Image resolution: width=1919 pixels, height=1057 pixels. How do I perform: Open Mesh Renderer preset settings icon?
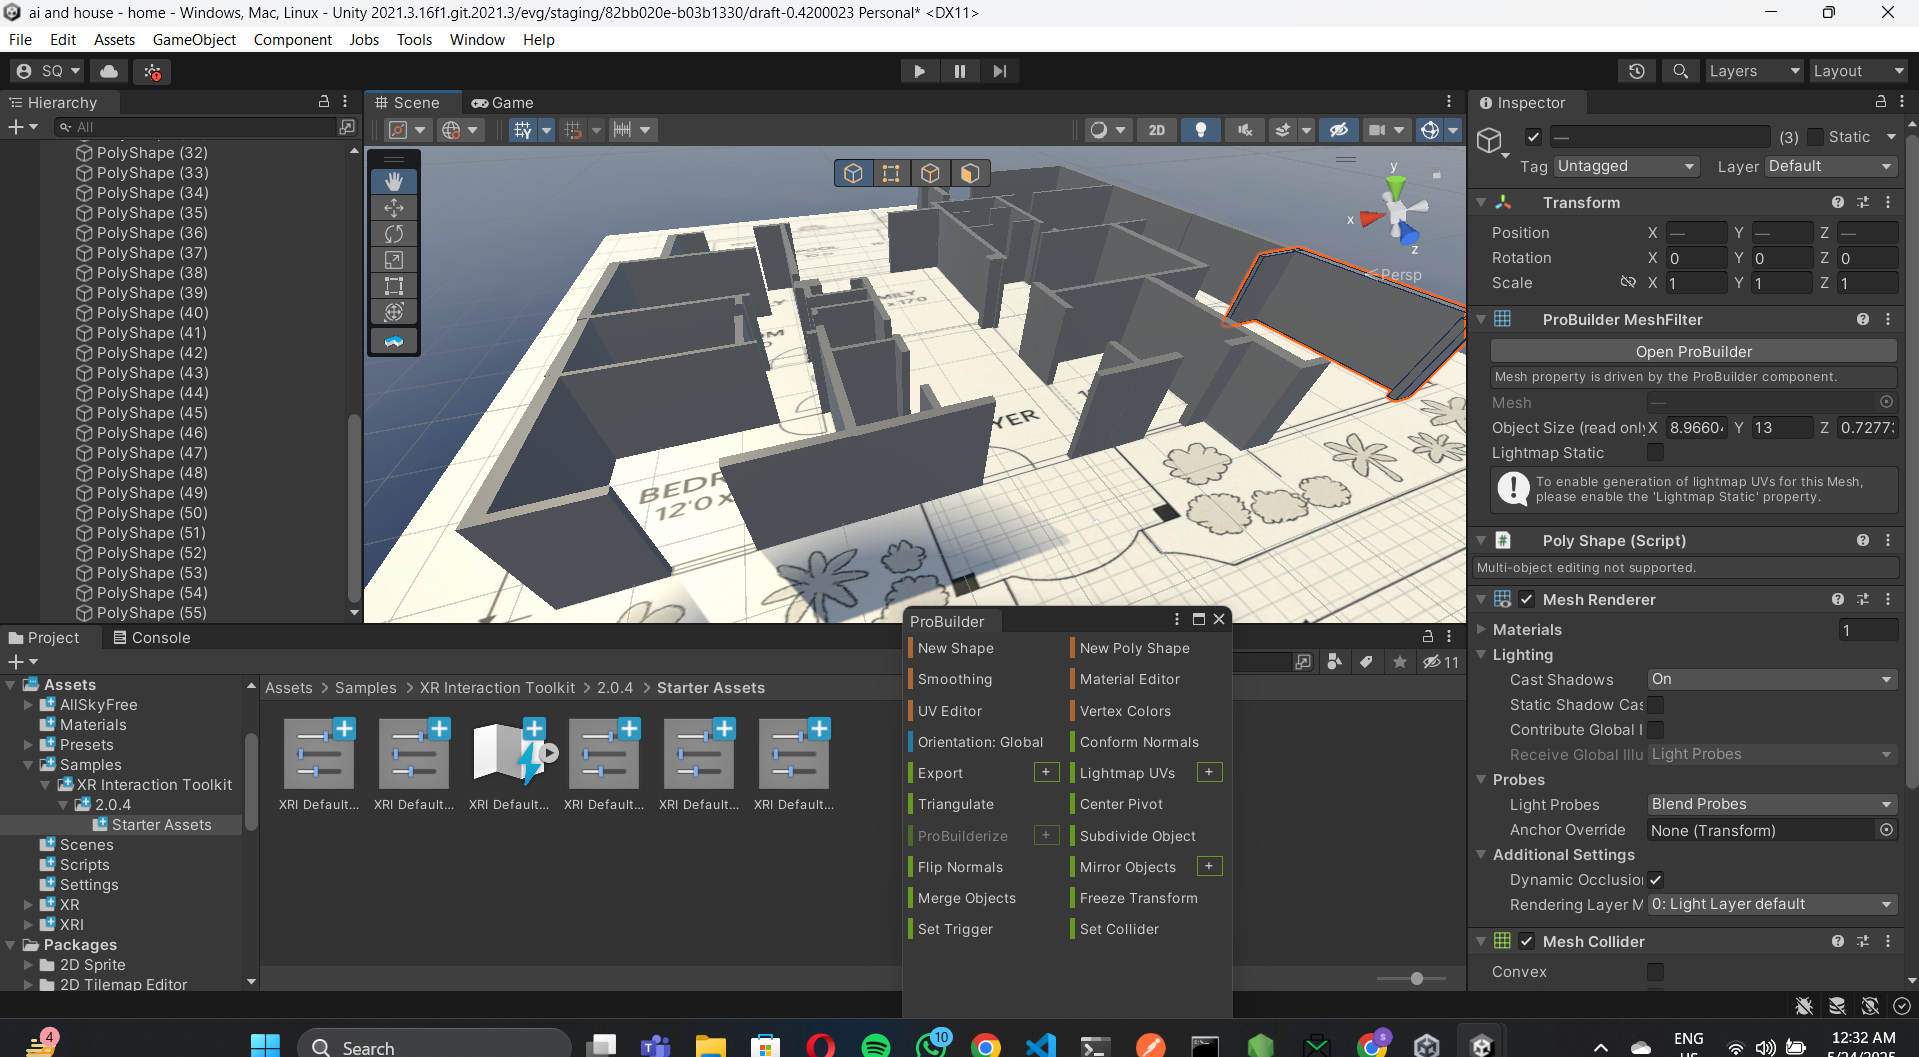tap(1862, 599)
